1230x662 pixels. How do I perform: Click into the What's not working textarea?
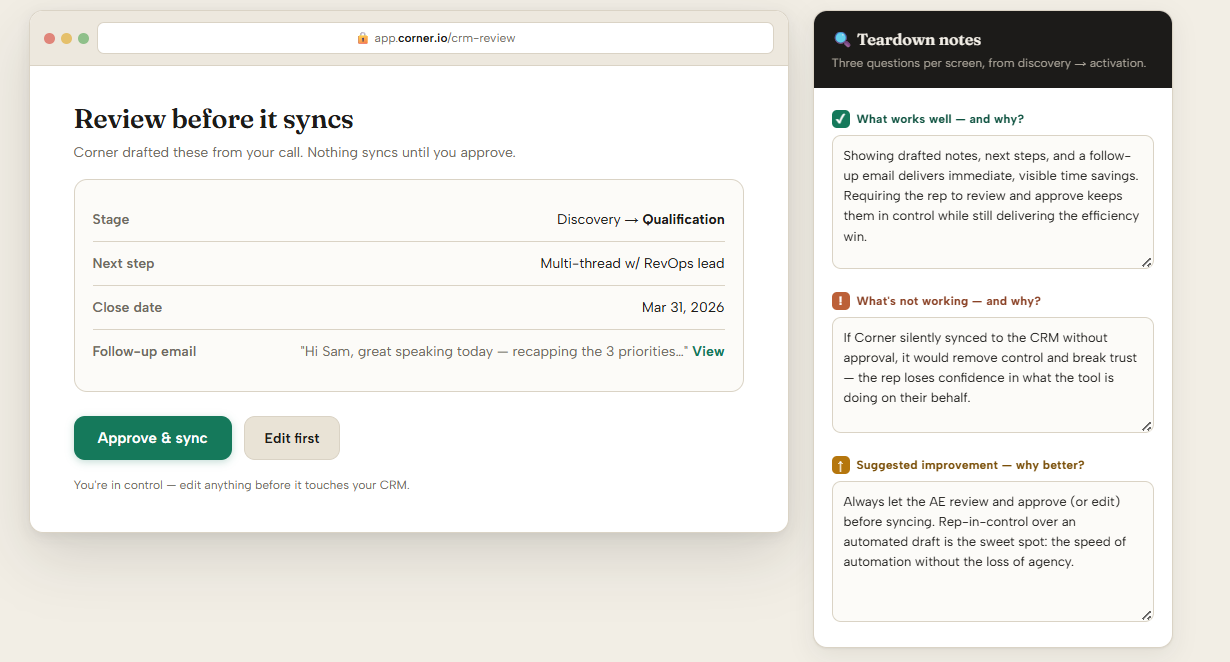(993, 375)
